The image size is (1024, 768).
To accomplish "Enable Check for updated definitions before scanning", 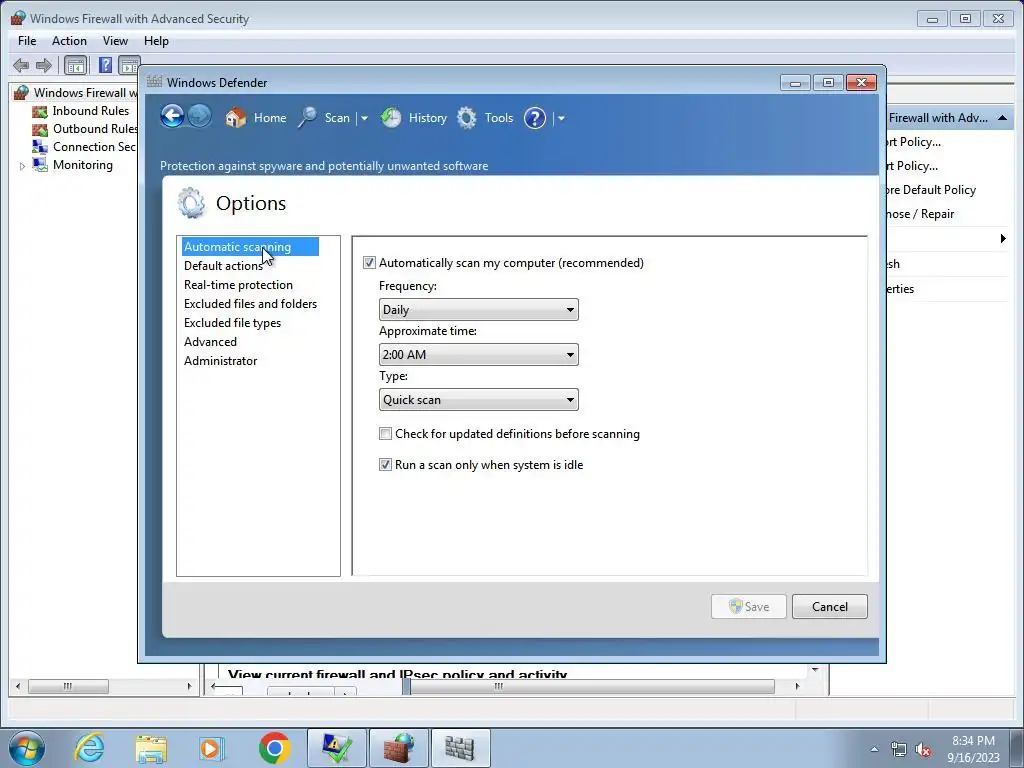I will point(386,434).
